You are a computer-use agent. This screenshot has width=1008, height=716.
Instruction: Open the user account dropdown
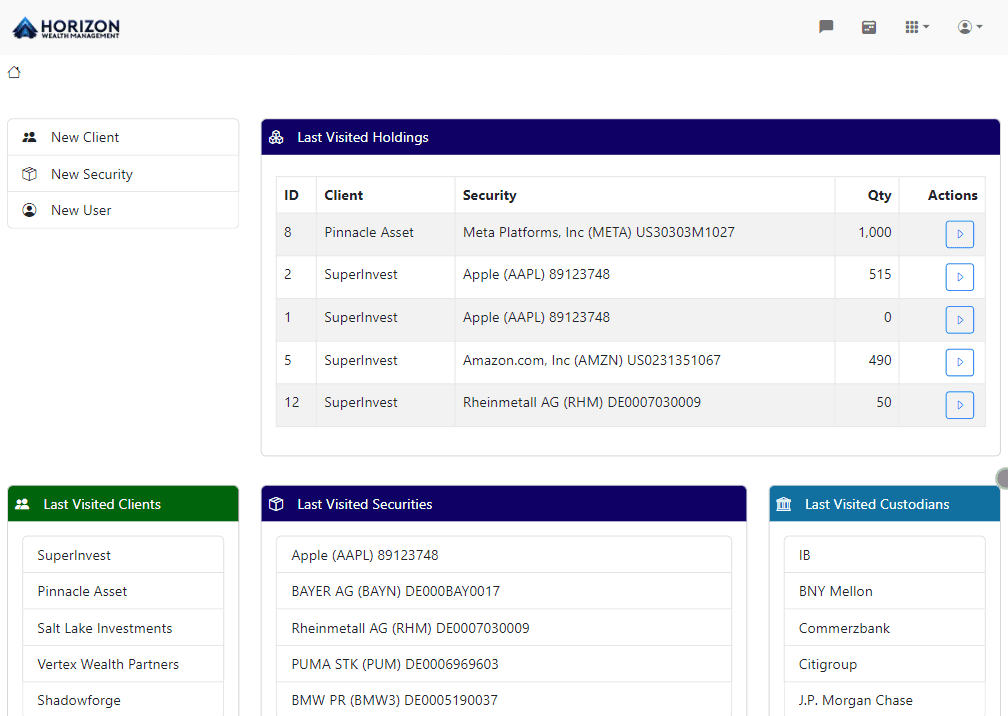click(970, 27)
